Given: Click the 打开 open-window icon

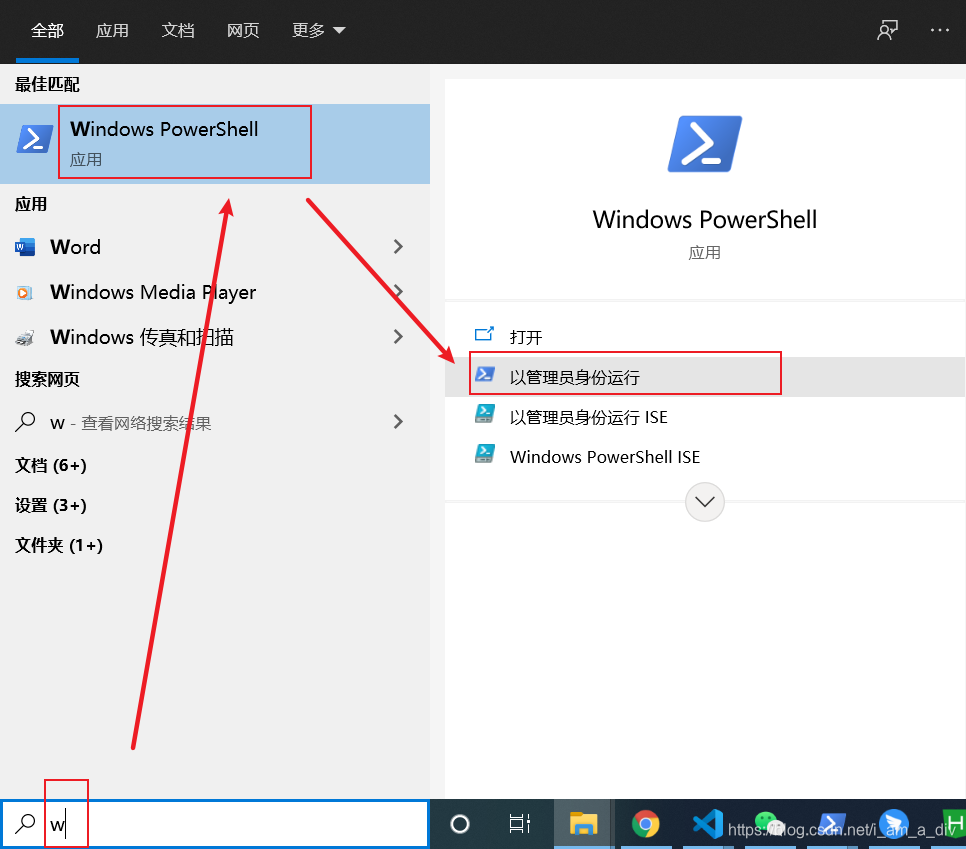Looking at the screenshot, I should [484, 334].
